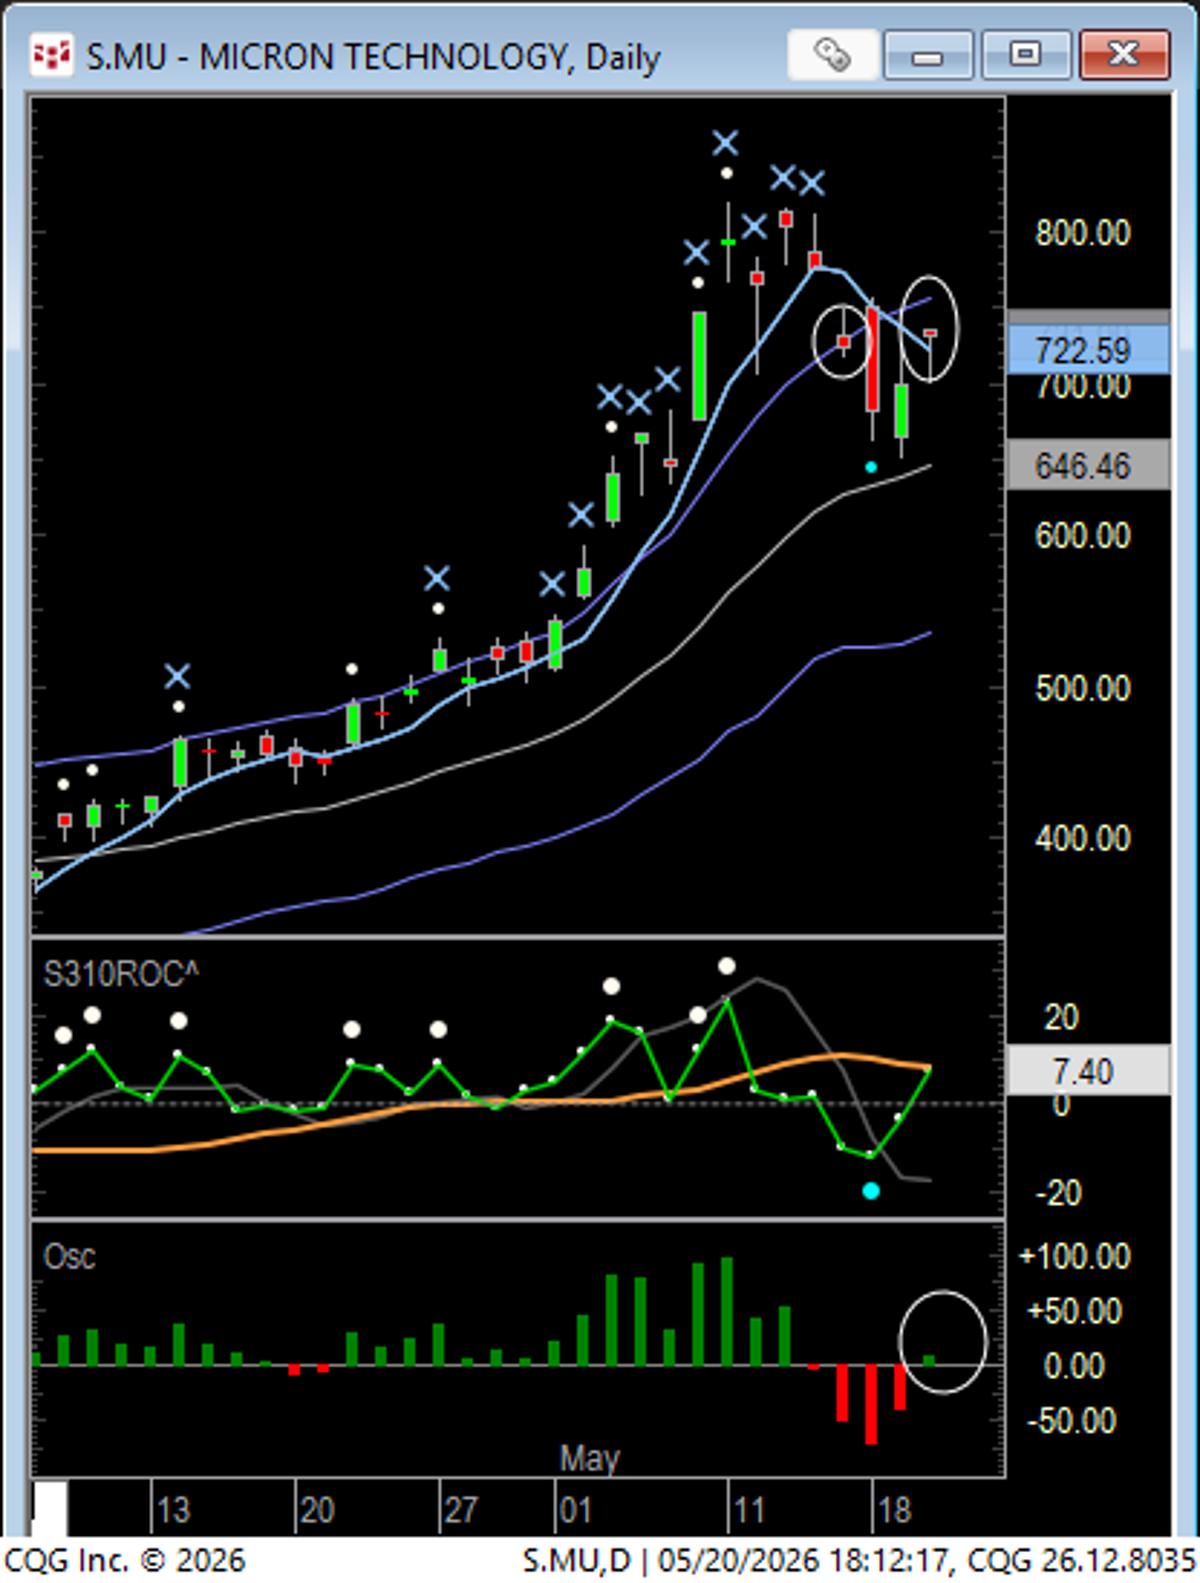Viewport: 1200px width, 1583px height.
Task: Click the cyan dot in S310ROC pane
Action: point(871,1191)
